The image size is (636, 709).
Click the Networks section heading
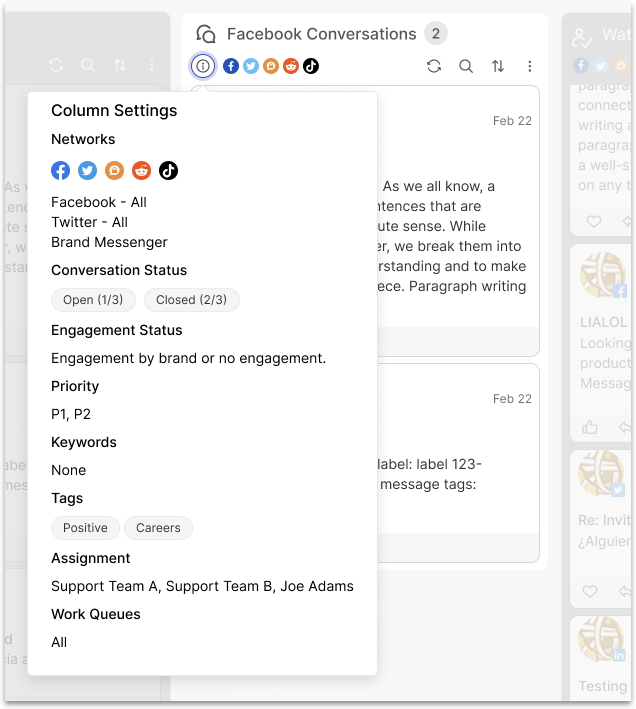[x=83, y=139]
